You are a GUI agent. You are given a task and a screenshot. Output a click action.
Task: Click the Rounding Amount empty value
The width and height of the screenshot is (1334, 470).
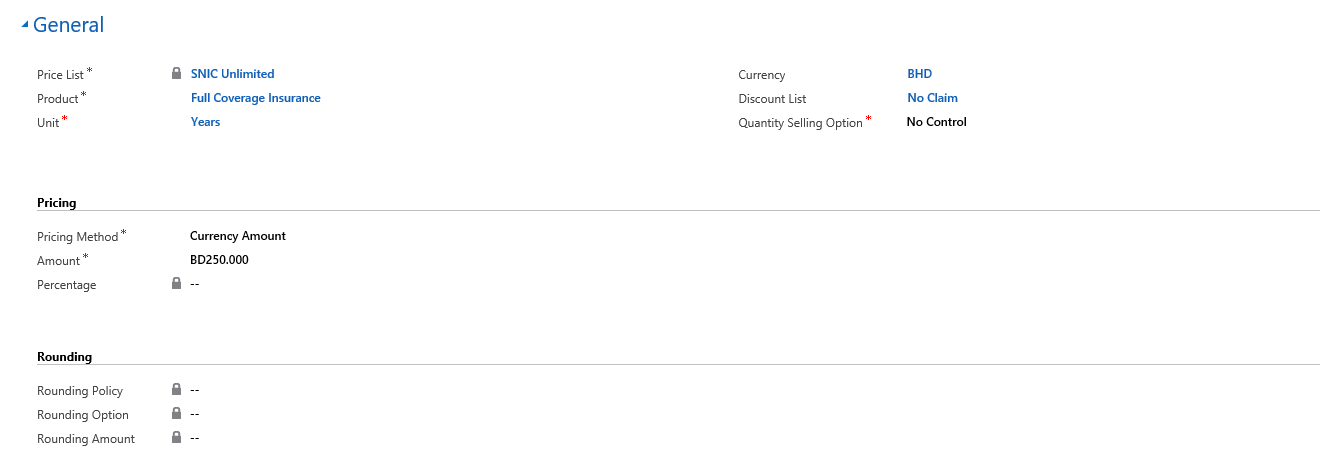195,438
